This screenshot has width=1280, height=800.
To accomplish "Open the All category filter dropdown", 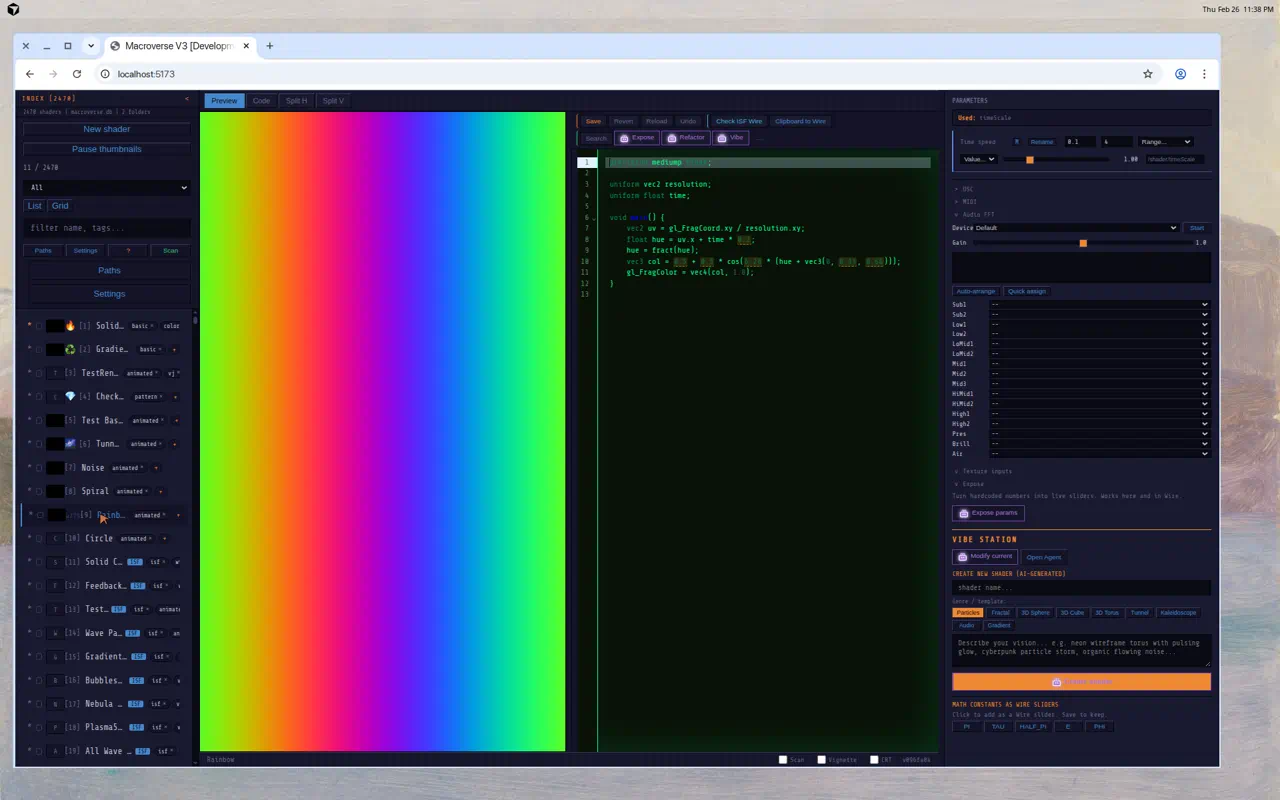I will pyautogui.click(x=107, y=187).
